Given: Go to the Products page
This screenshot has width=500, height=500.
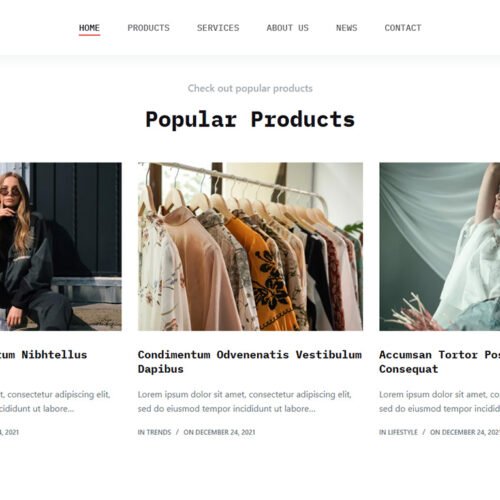Looking at the screenshot, I should 148,28.
